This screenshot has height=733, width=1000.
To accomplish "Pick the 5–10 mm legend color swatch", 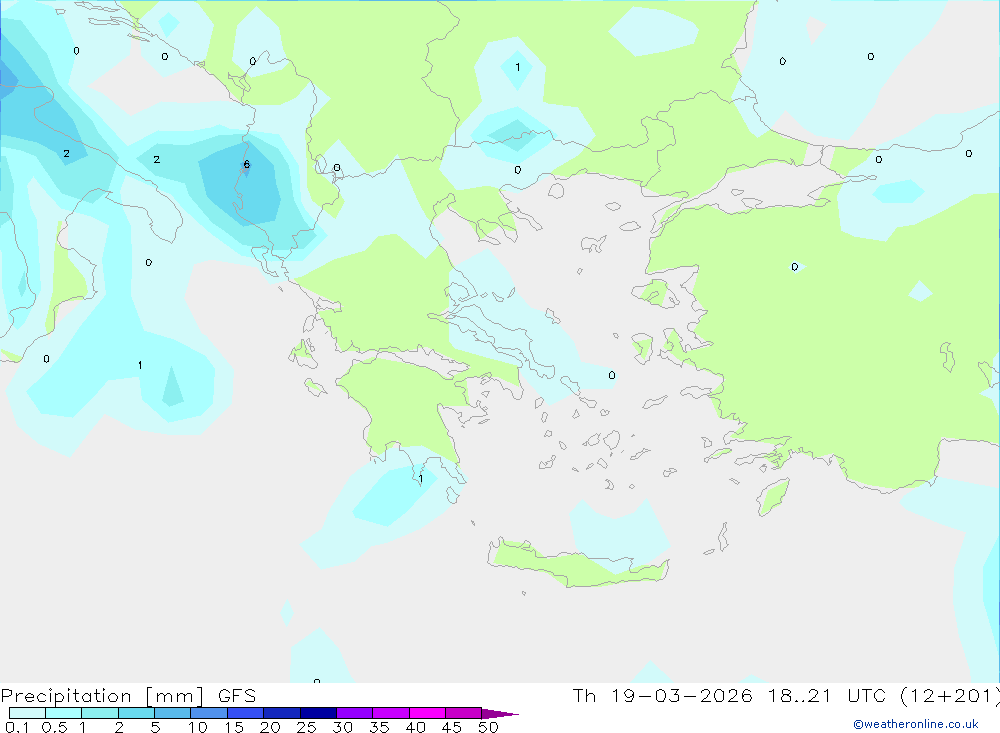I will coord(172,713).
